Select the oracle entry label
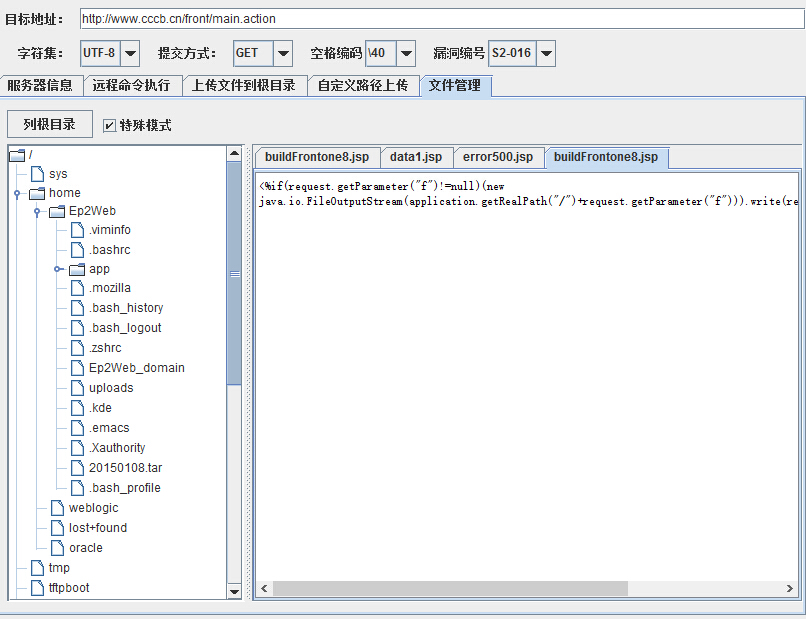This screenshot has height=619, width=806. tap(86, 548)
